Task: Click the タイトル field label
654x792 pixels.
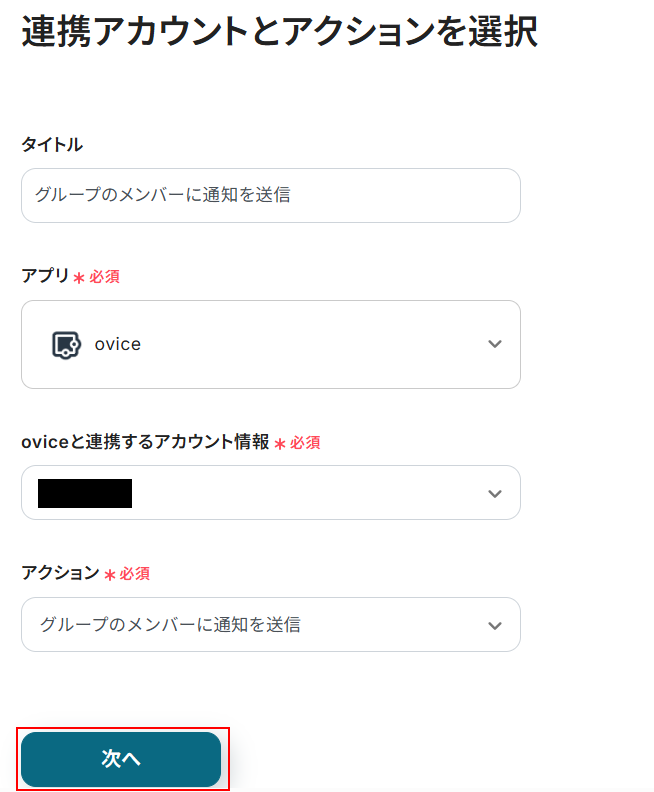Action: point(52,145)
